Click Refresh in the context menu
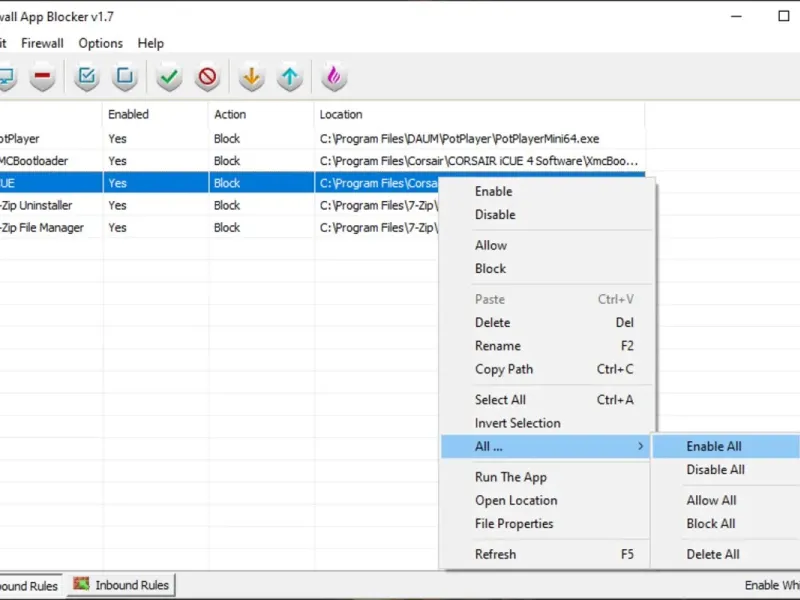 [495, 554]
